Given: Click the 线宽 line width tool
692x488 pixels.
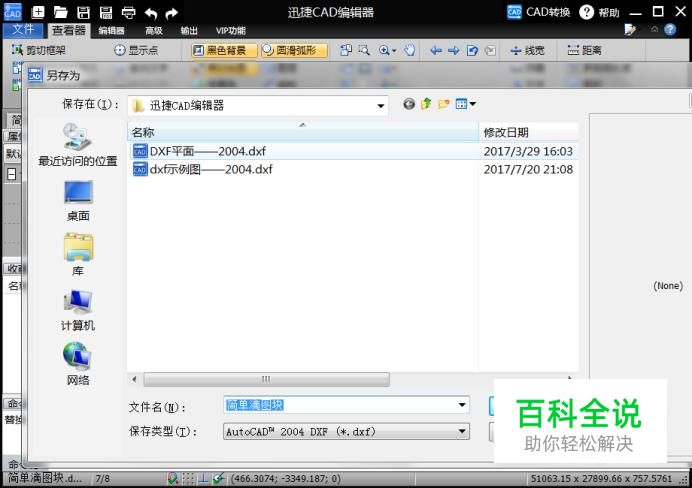Looking at the screenshot, I should point(527,50).
